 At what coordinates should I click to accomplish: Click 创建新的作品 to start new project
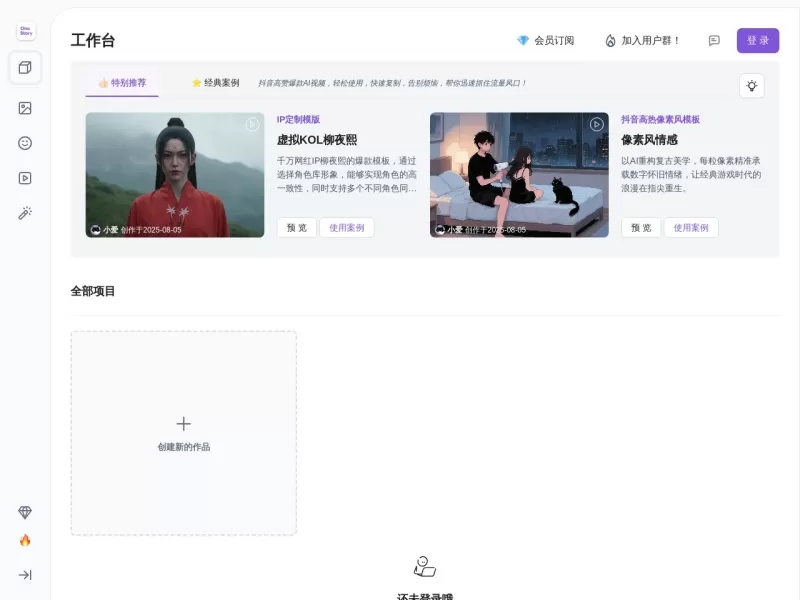pyautogui.click(x=183, y=433)
